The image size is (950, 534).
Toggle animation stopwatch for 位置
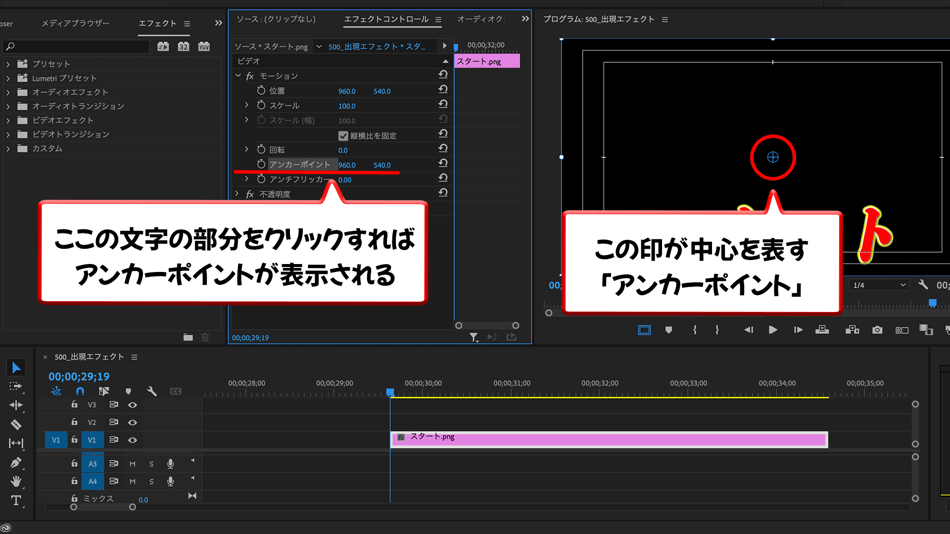coord(261,91)
